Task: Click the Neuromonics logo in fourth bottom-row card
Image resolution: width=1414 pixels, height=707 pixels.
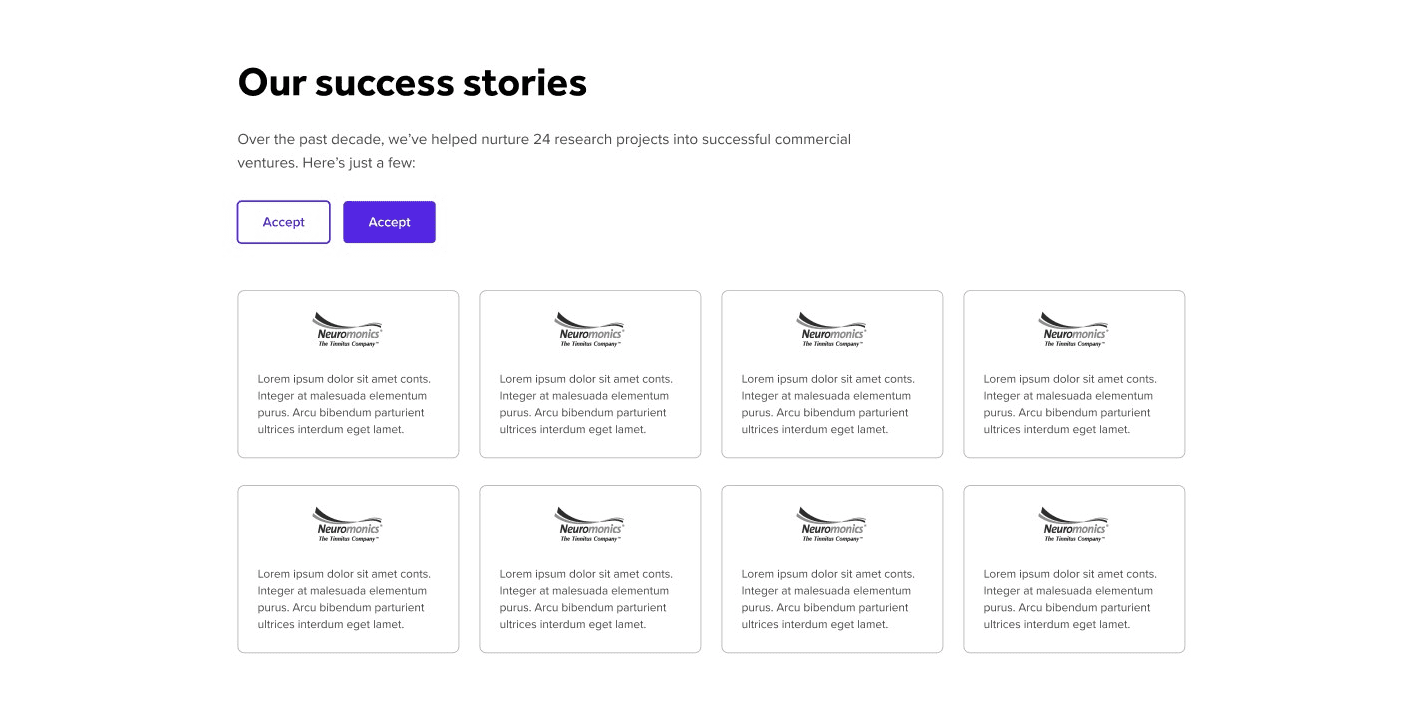Action: tap(1075, 524)
